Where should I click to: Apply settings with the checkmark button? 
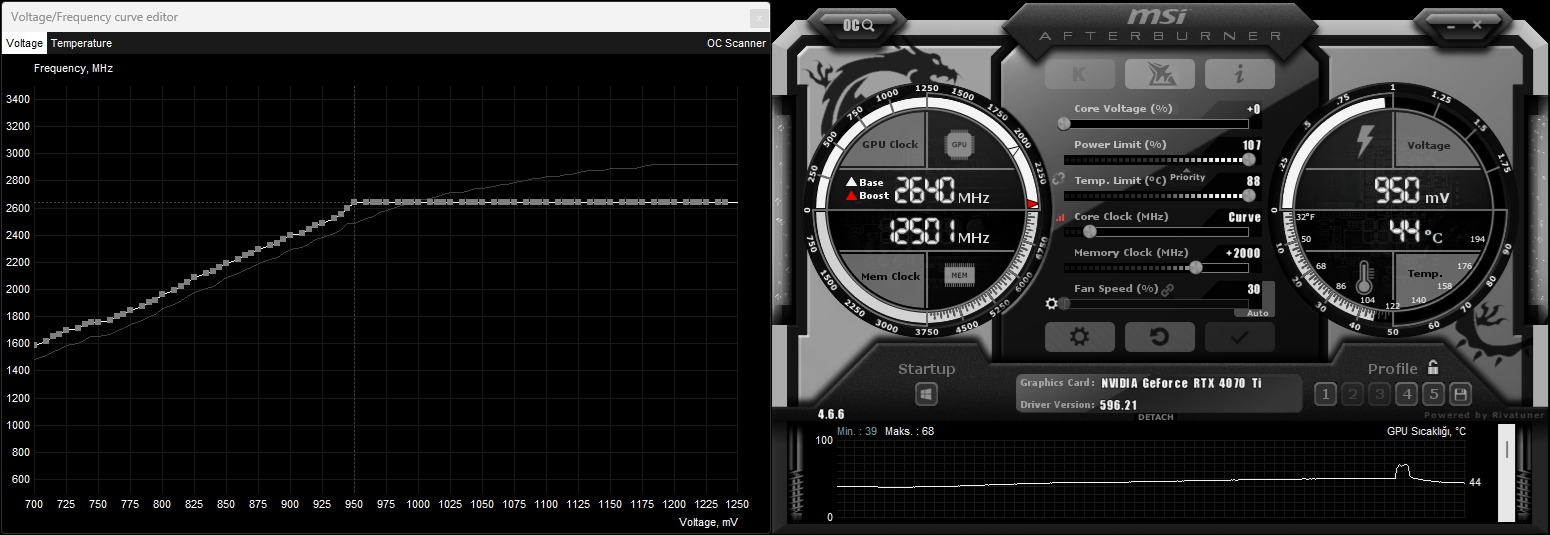point(1239,337)
